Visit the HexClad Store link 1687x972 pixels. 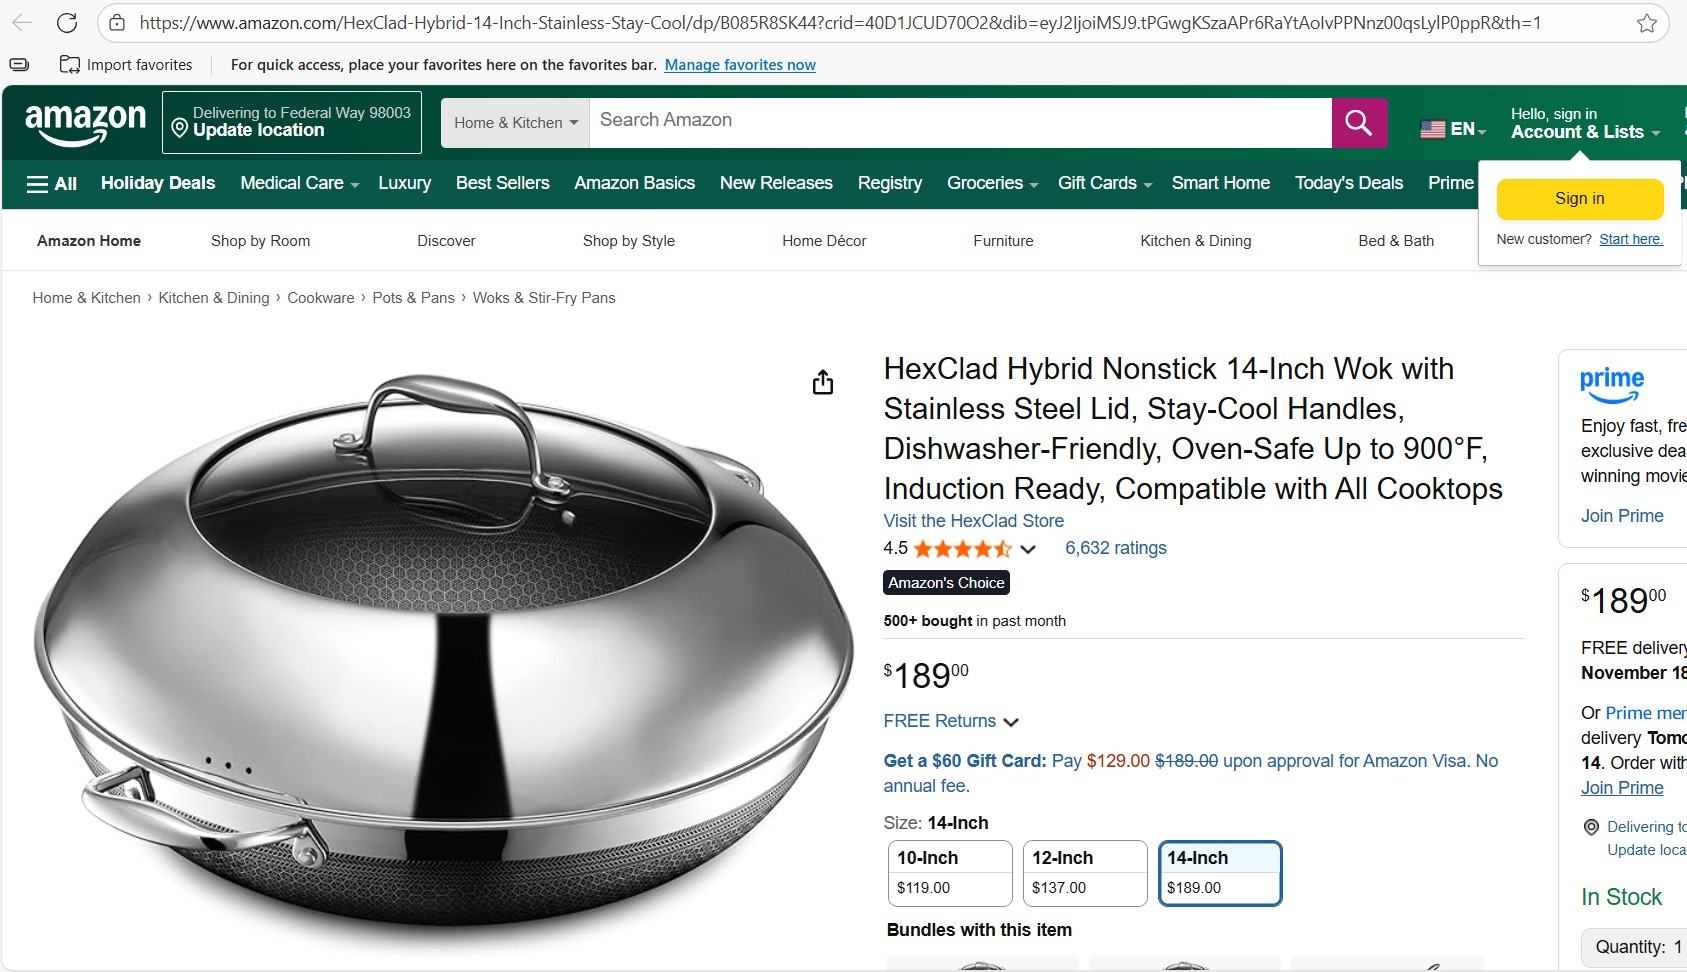(x=973, y=521)
